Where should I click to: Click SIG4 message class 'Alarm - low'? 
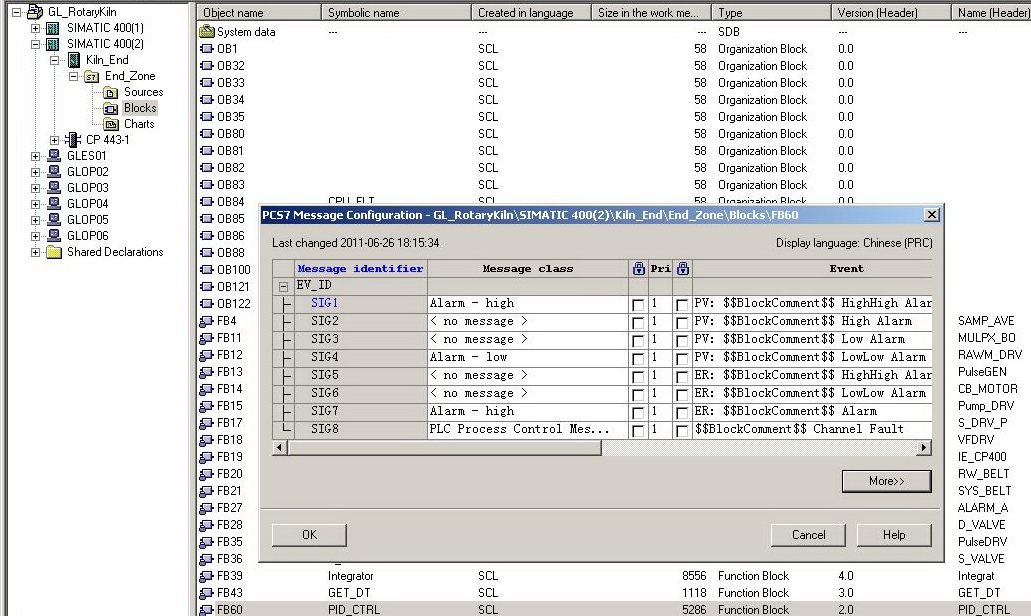pyautogui.click(x=527, y=358)
